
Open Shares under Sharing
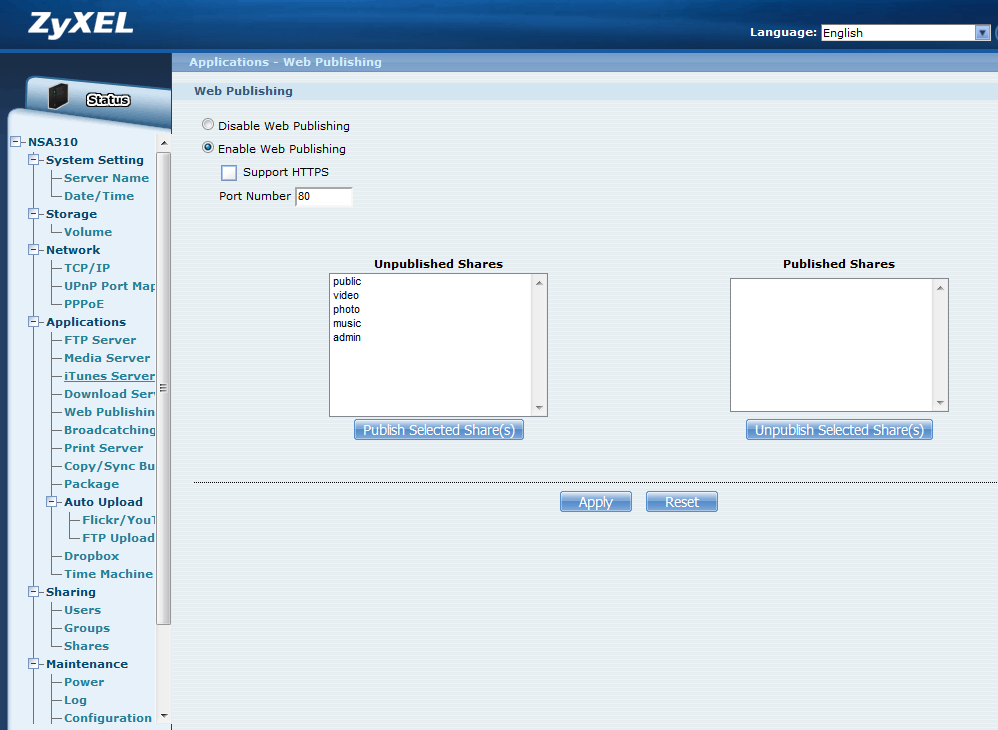(87, 646)
